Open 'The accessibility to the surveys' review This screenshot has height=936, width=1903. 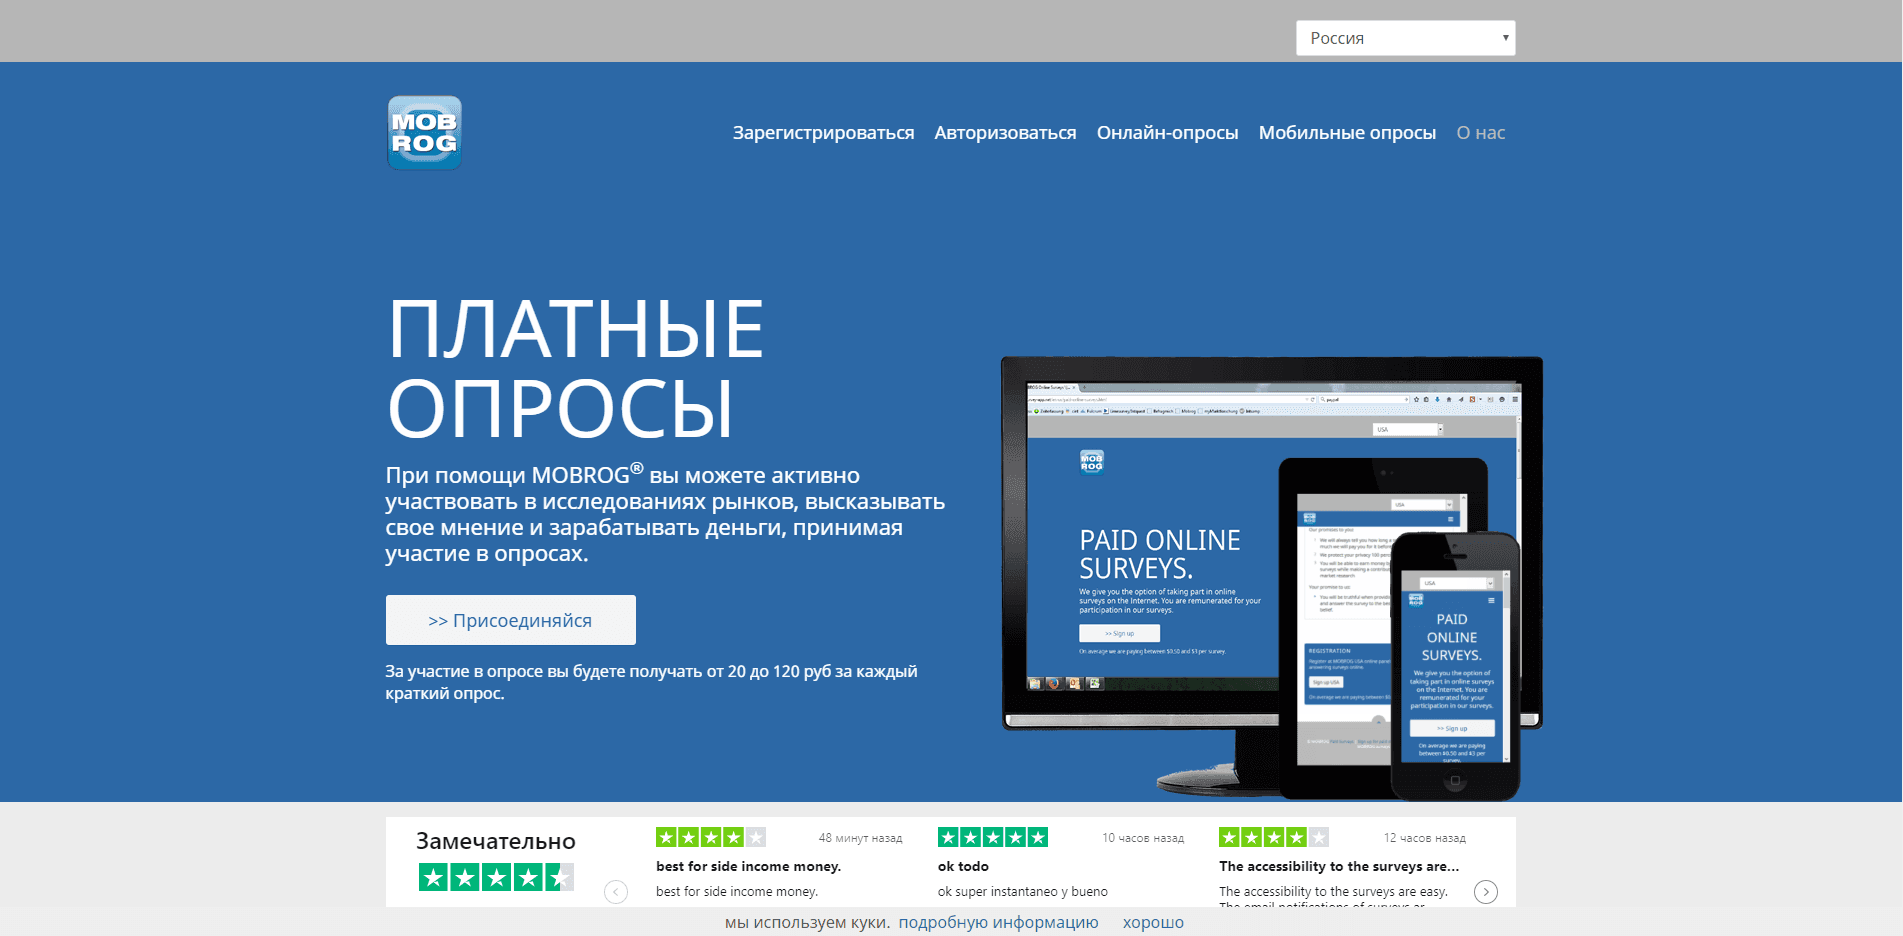1338,866
